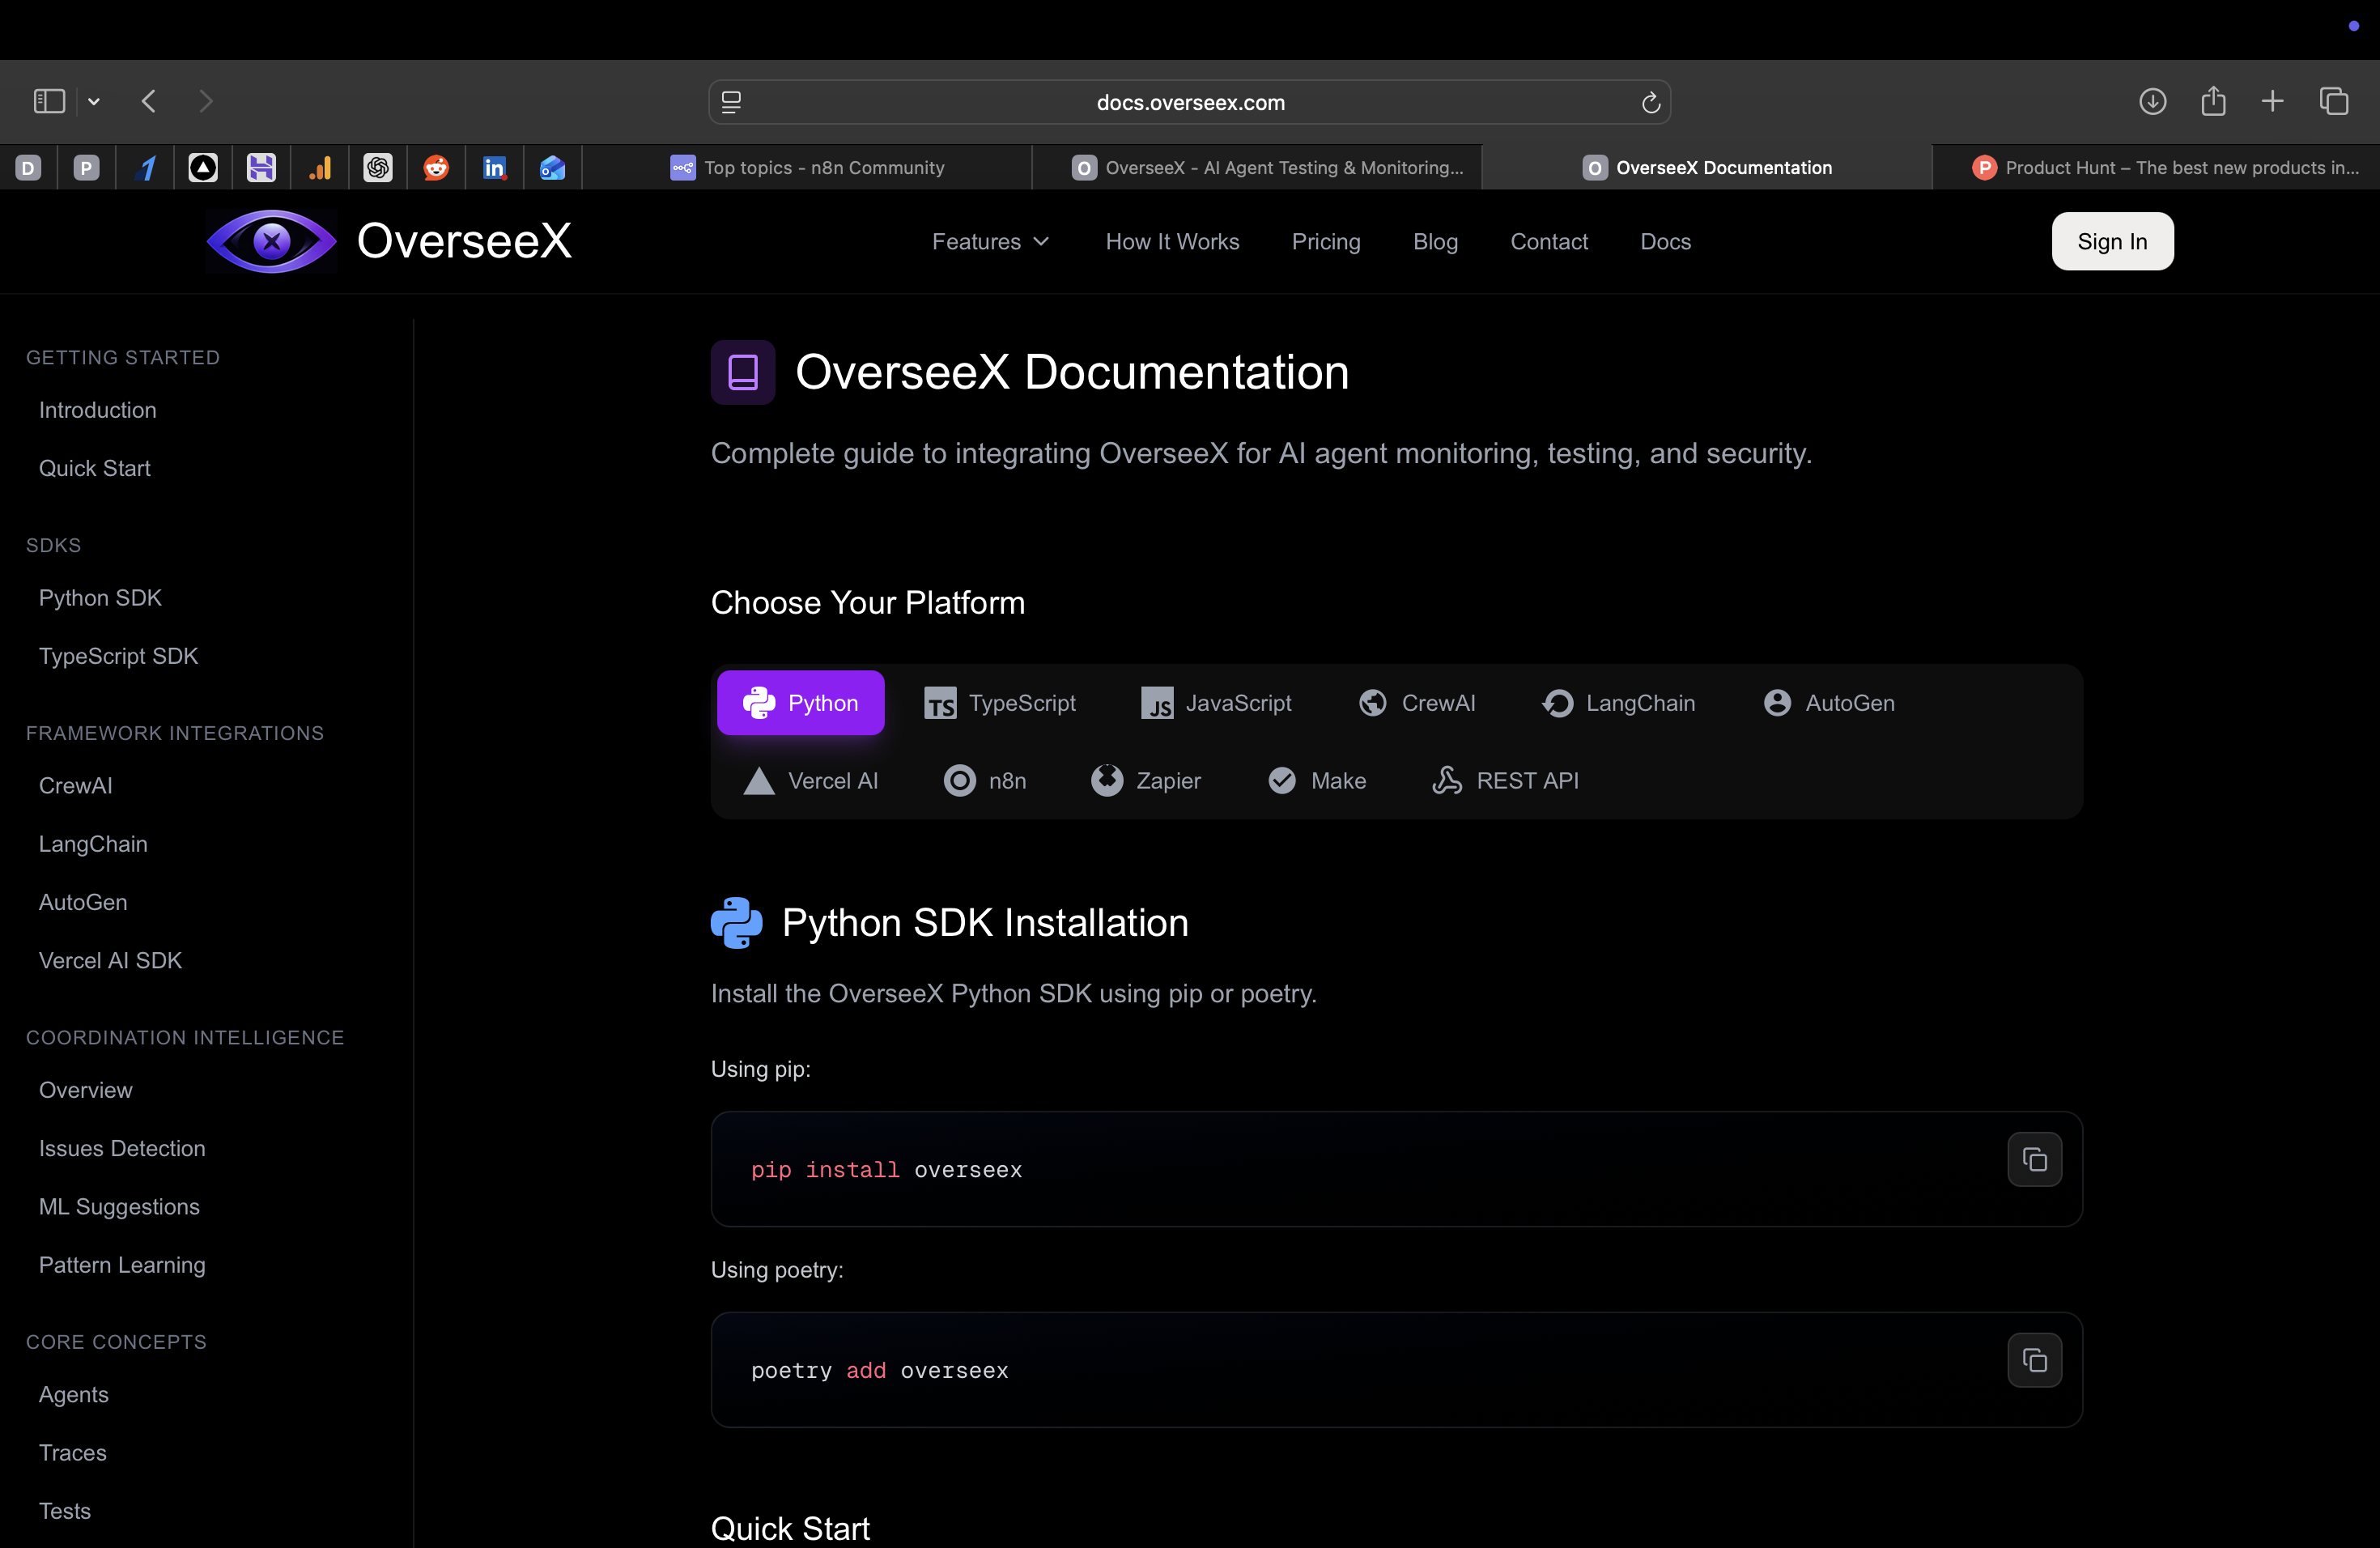Open the ChatGPT pinned tab
The image size is (2380, 1548).
pos(378,167)
